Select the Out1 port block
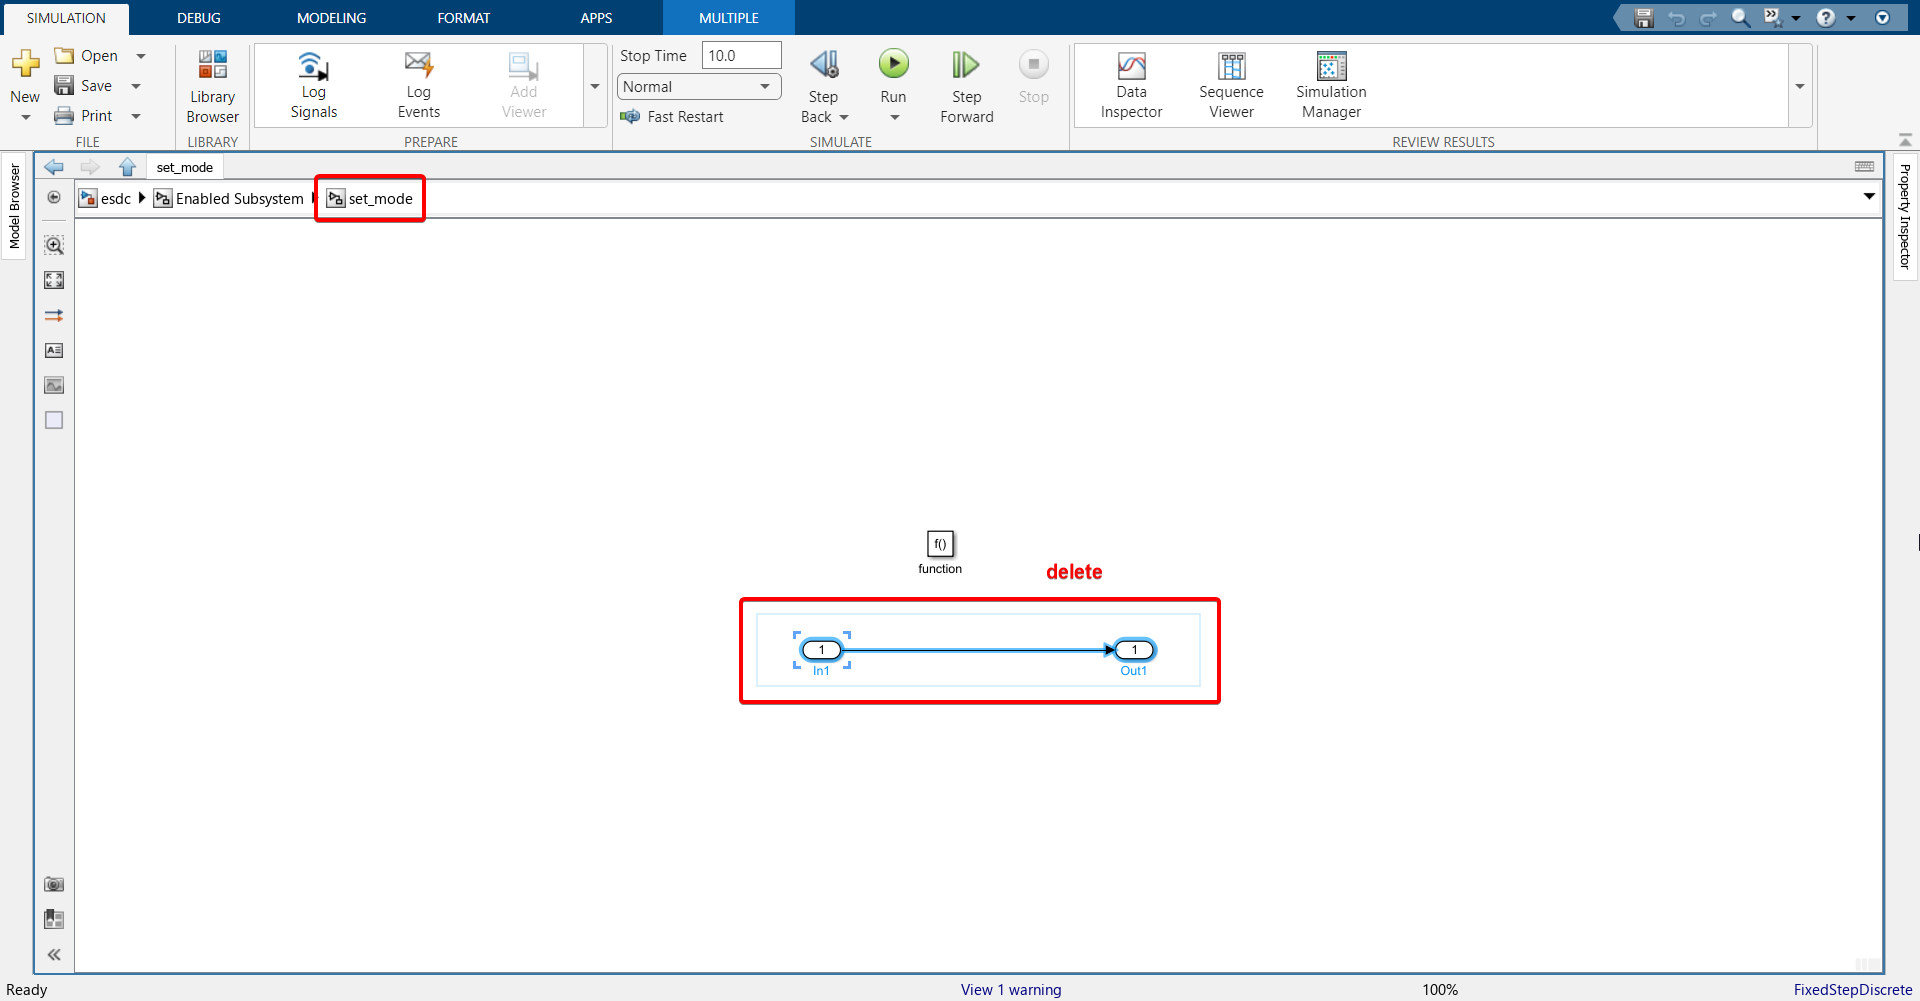This screenshot has width=1920, height=1001. [1134, 650]
